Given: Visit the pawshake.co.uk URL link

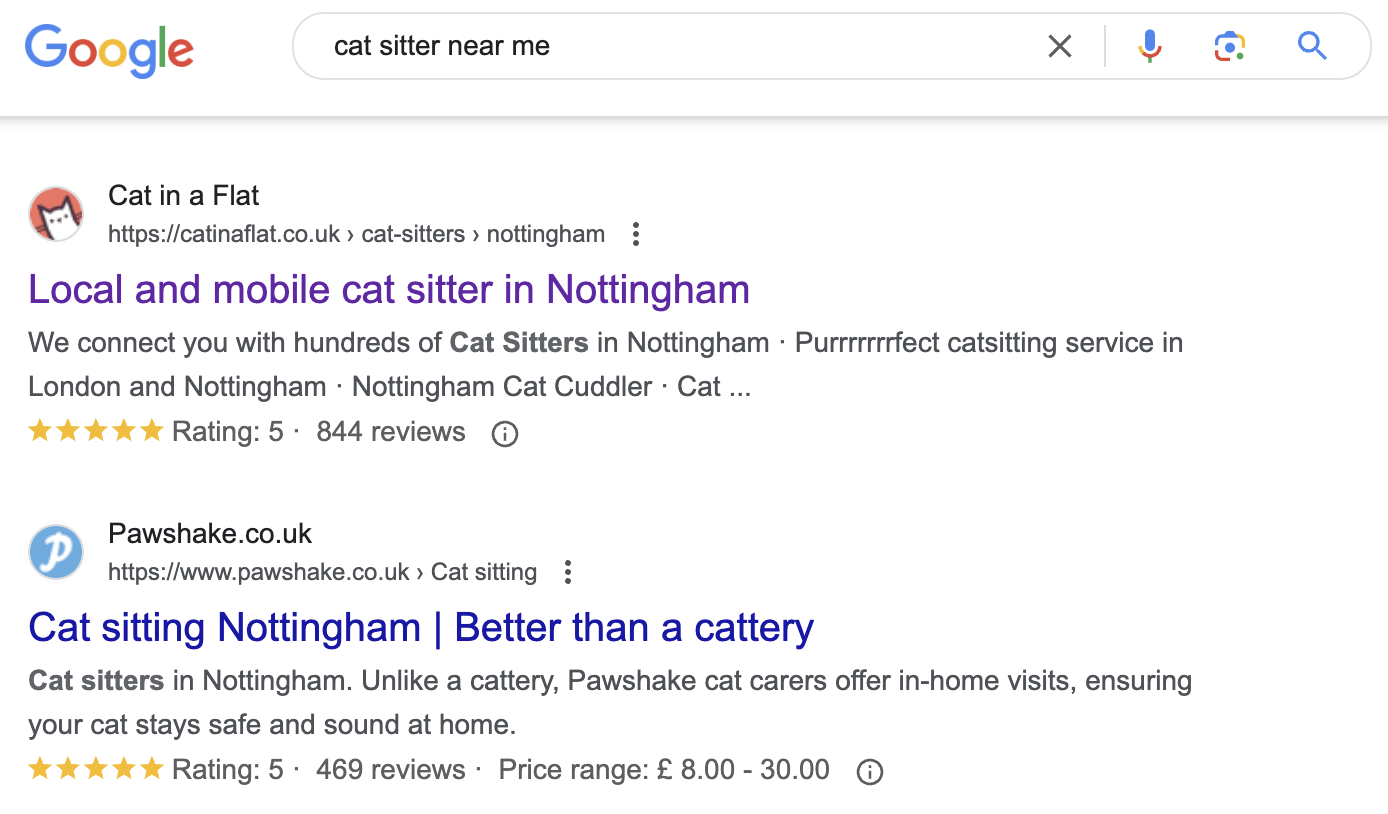Looking at the screenshot, I should coord(259,571).
